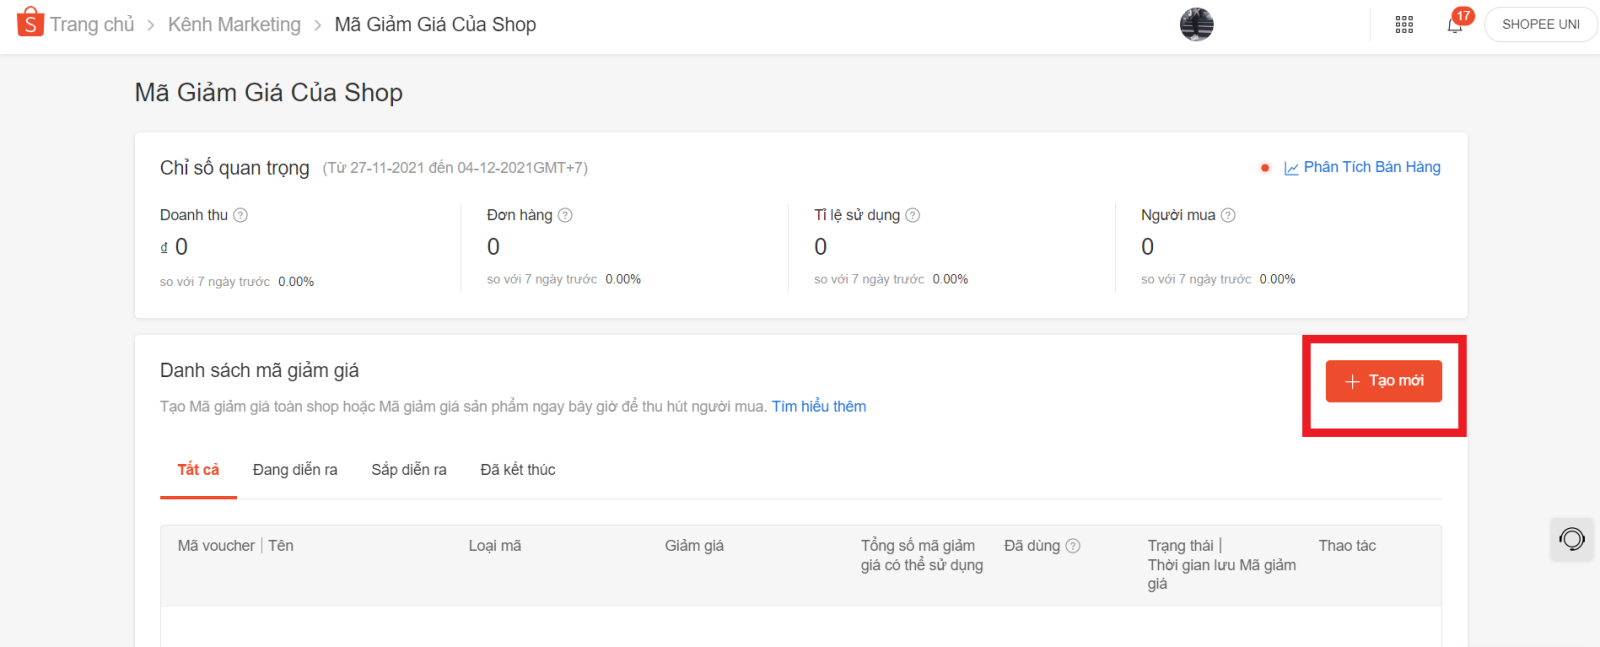Open the notifications bell
This screenshot has width=1600, height=647.
pyautogui.click(x=1455, y=25)
